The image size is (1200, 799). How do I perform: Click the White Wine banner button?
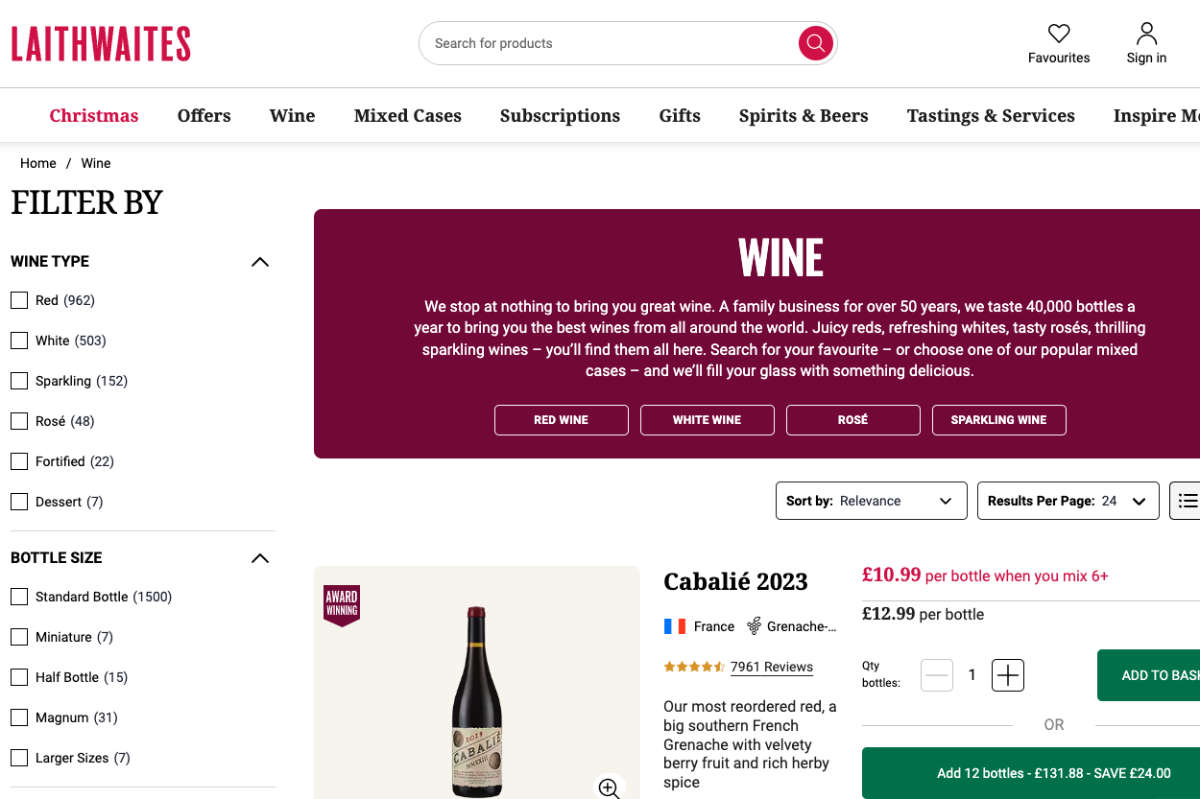point(707,420)
